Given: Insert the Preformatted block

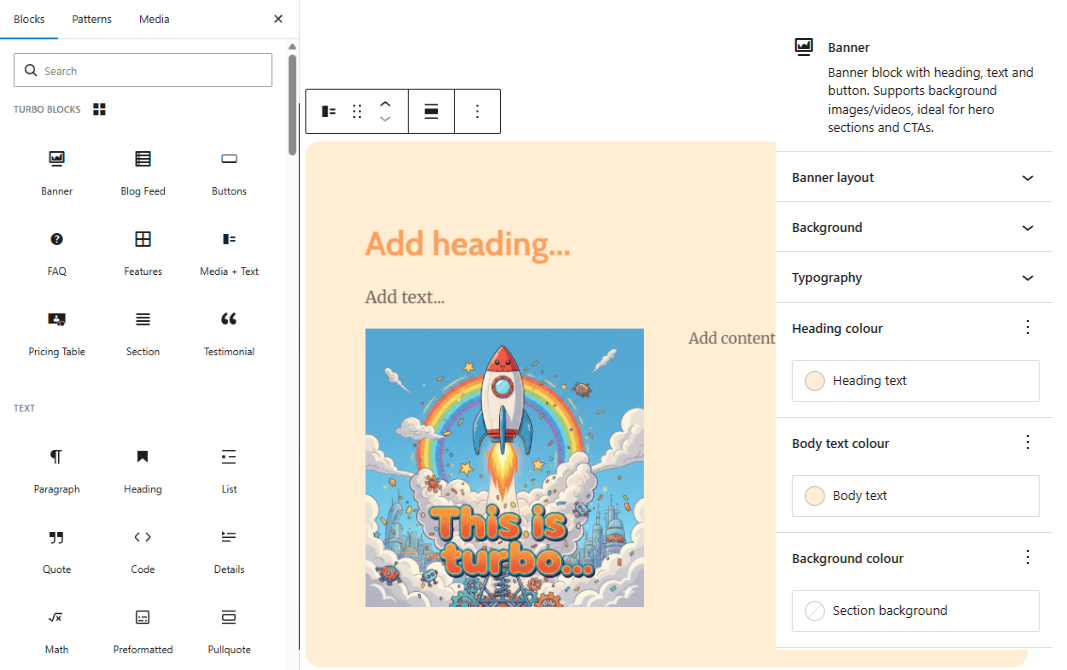Looking at the screenshot, I should (143, 632).
